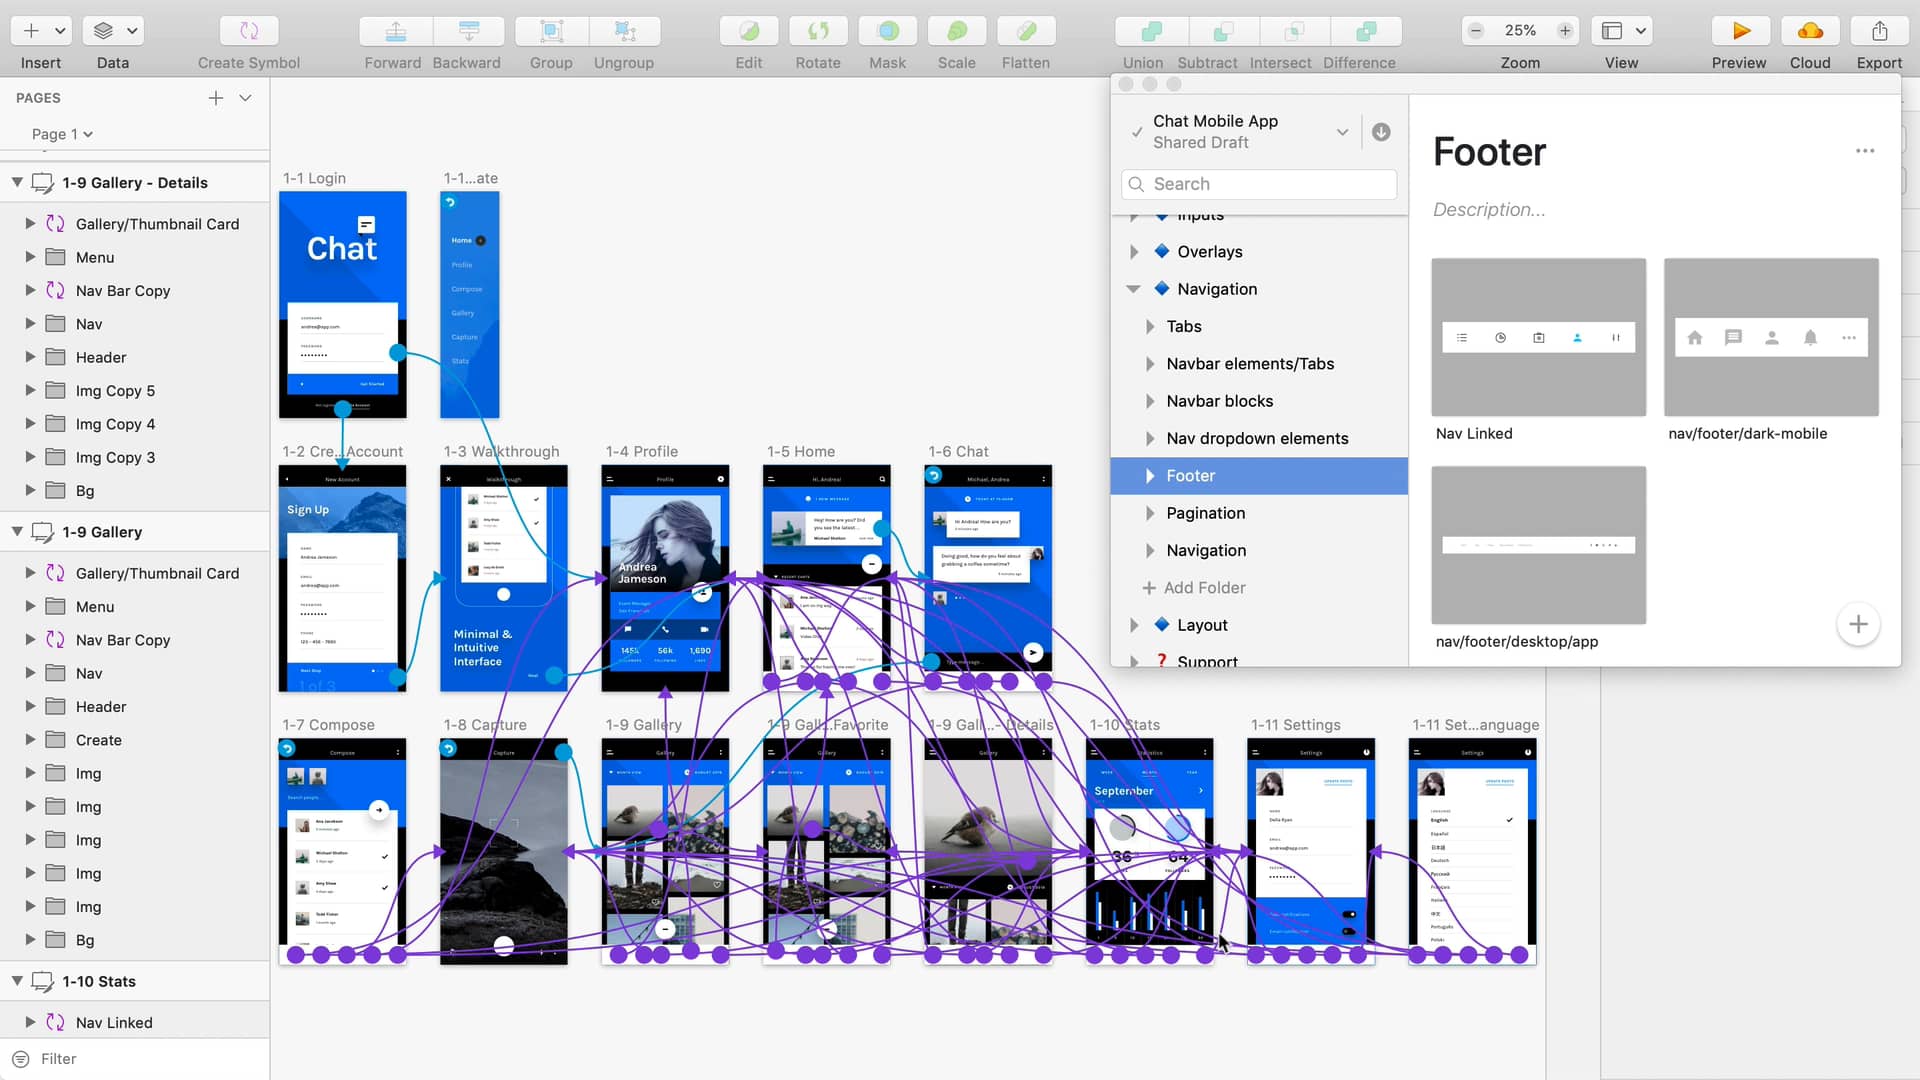Click the Flatten tool icon
1920x1080 pixels.
click(1026, 31)
